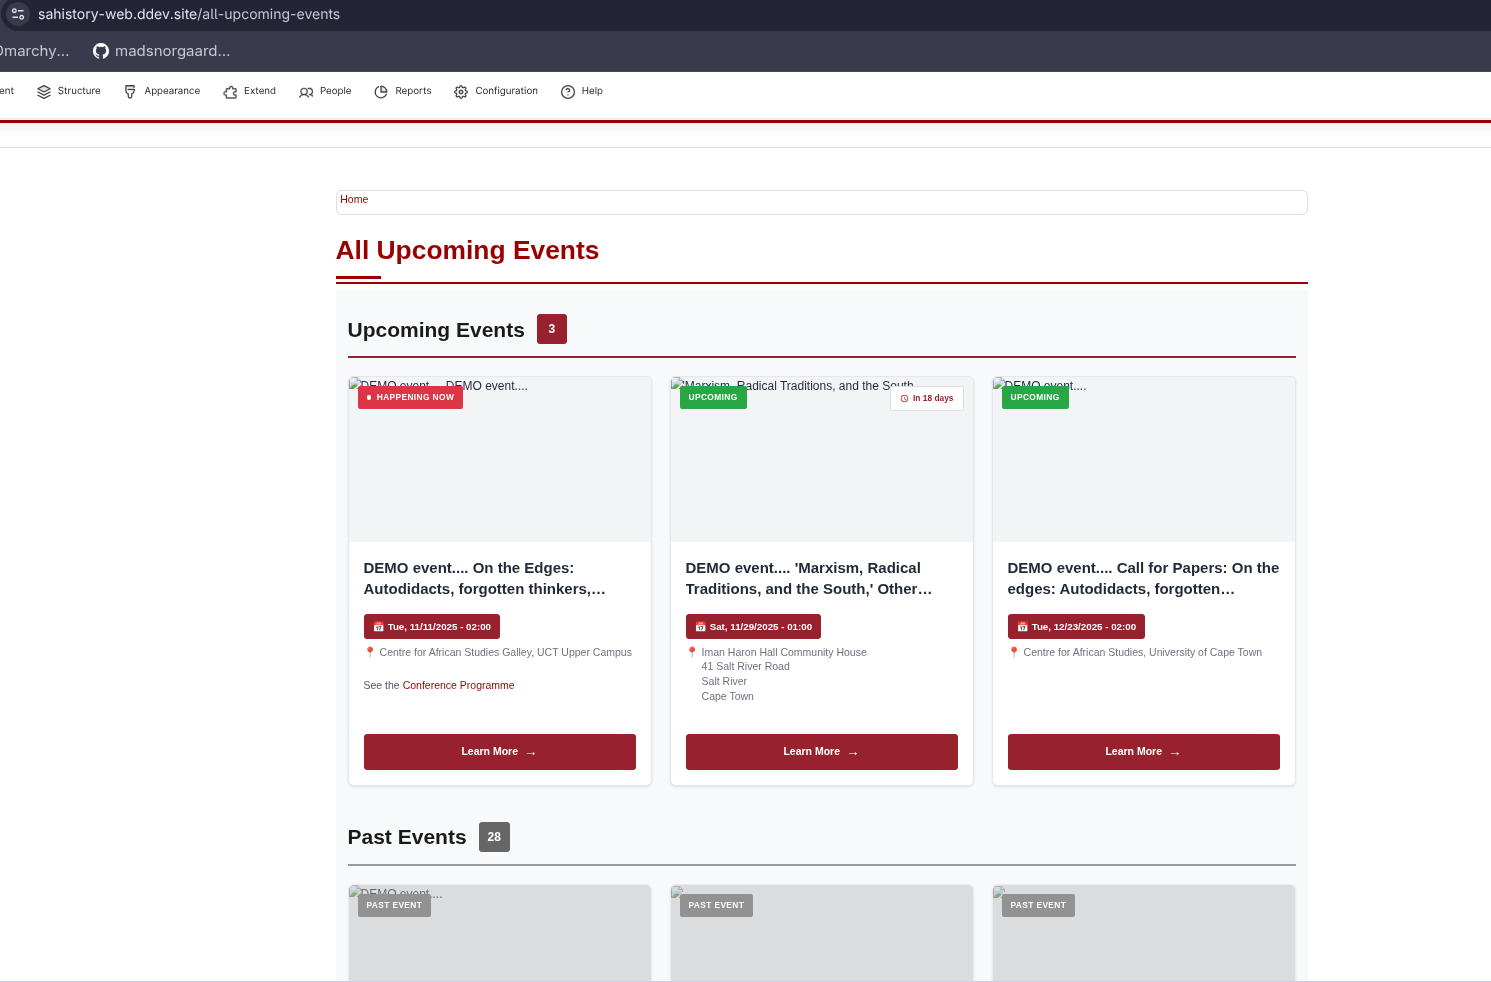Click the 'In 18 days' countdown badge
Viewport: 1491px width, 982px height.
pos(927,399)
